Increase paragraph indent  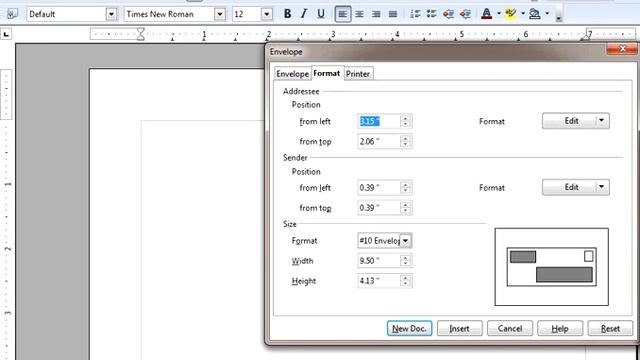click(x=465, y=14)
